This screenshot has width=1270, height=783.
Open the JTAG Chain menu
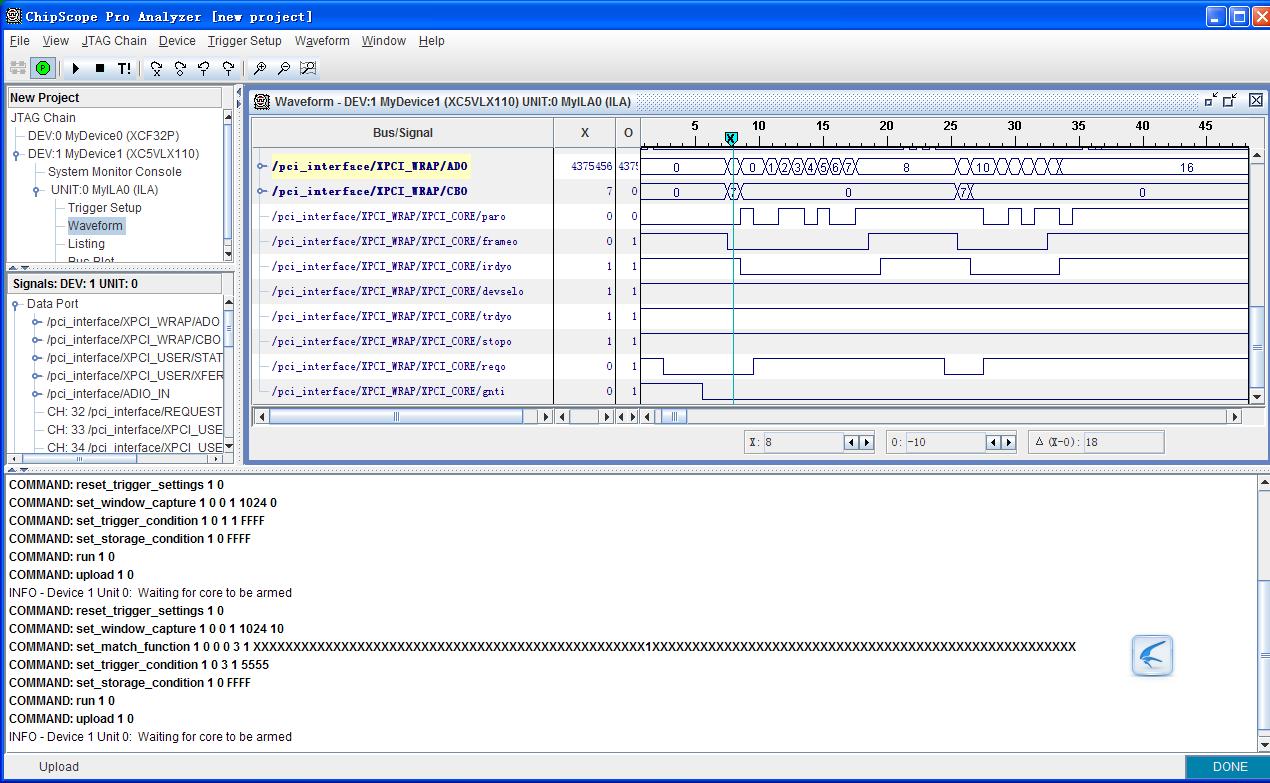pyautogui.click(x=114, y=41)
